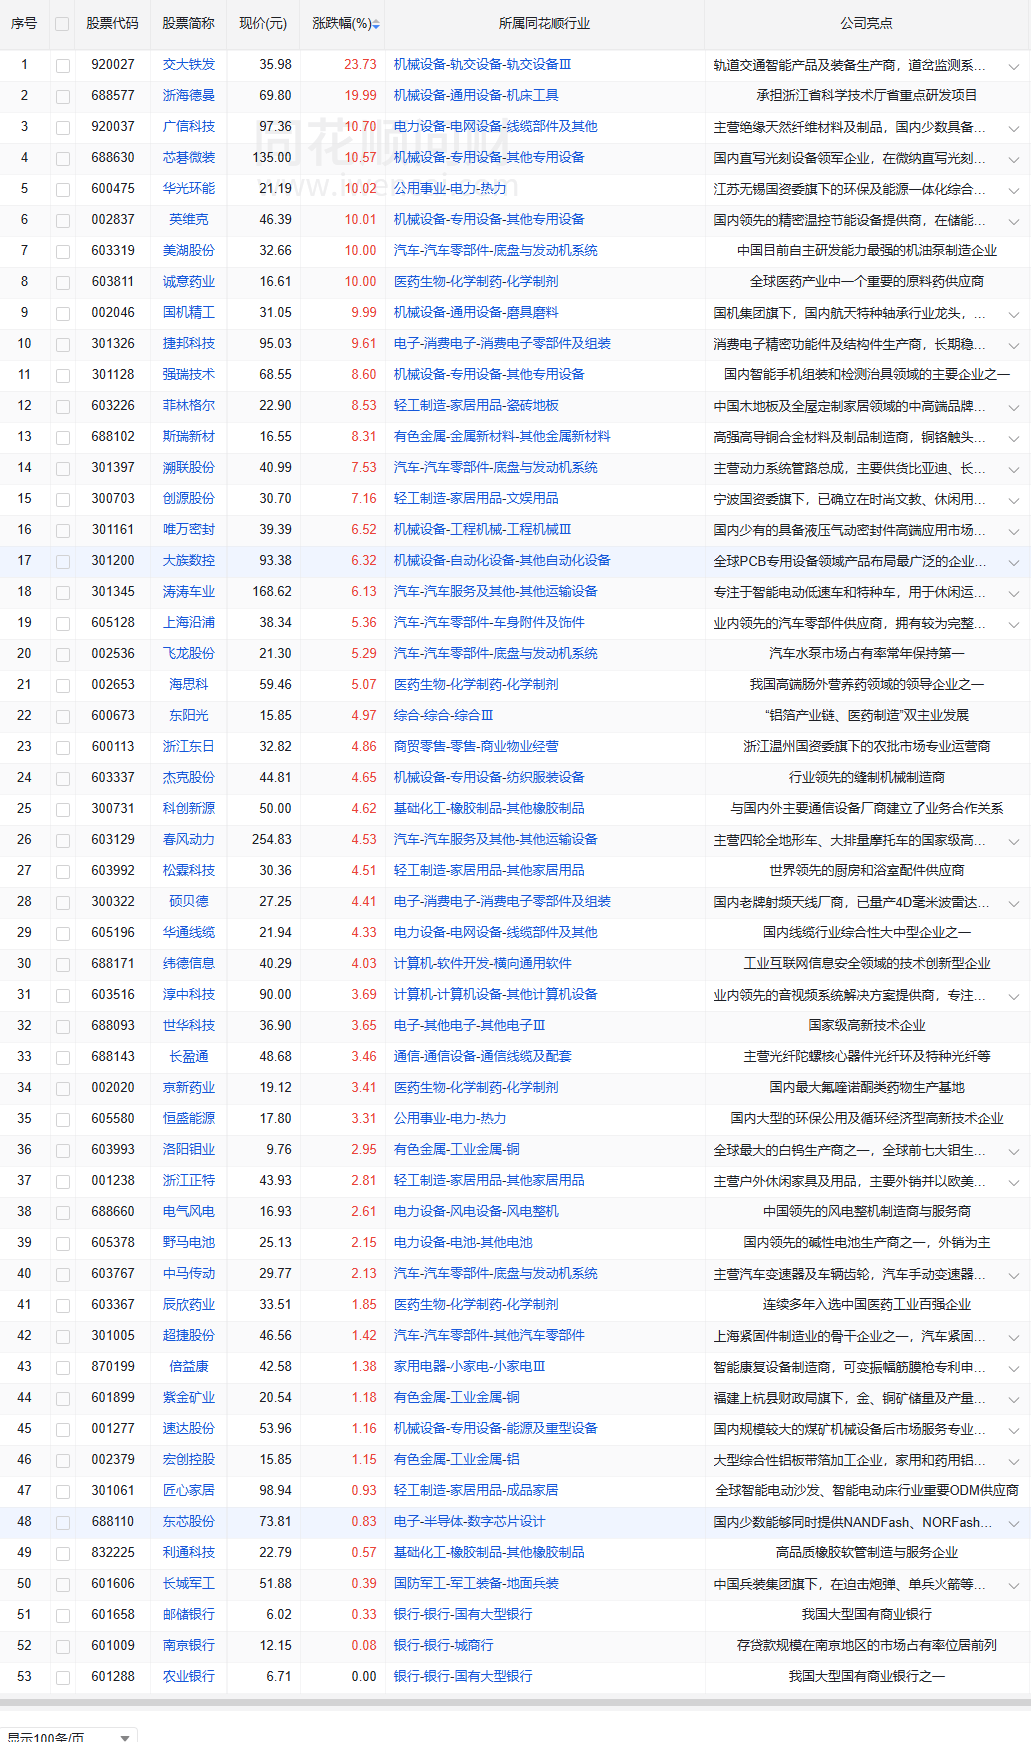Click the 序号 column header
This screenshot has width=1031, height=1742.
pos(24,23)
